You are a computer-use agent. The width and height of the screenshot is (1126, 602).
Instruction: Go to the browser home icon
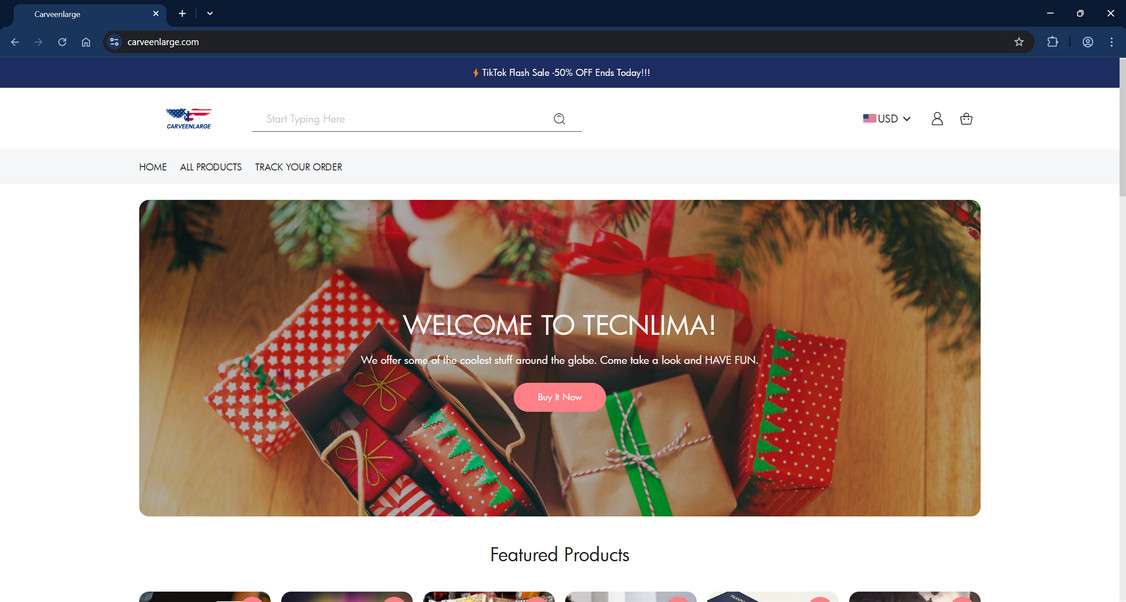click(86, 42)
